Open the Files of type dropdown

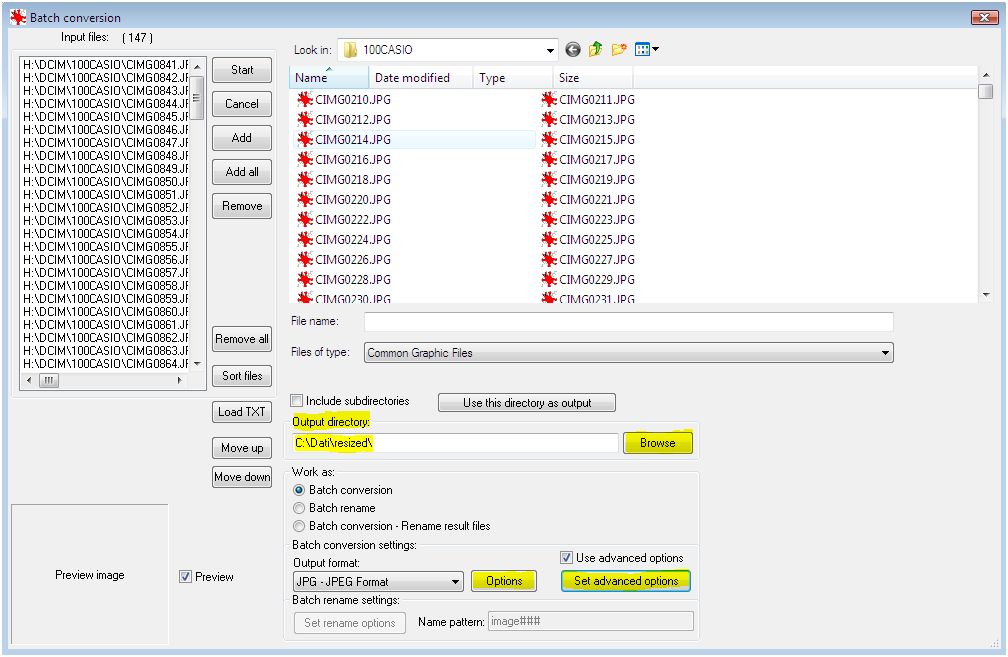coord(885,353)
